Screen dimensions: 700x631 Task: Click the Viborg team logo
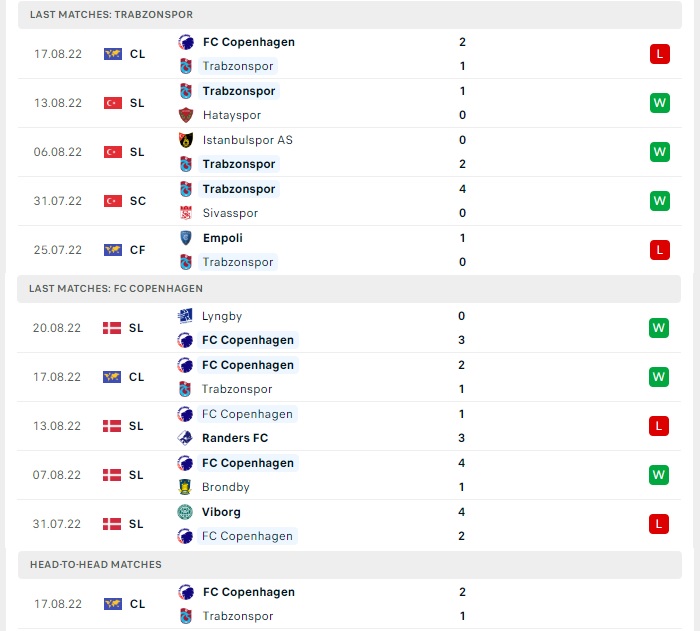185,512
